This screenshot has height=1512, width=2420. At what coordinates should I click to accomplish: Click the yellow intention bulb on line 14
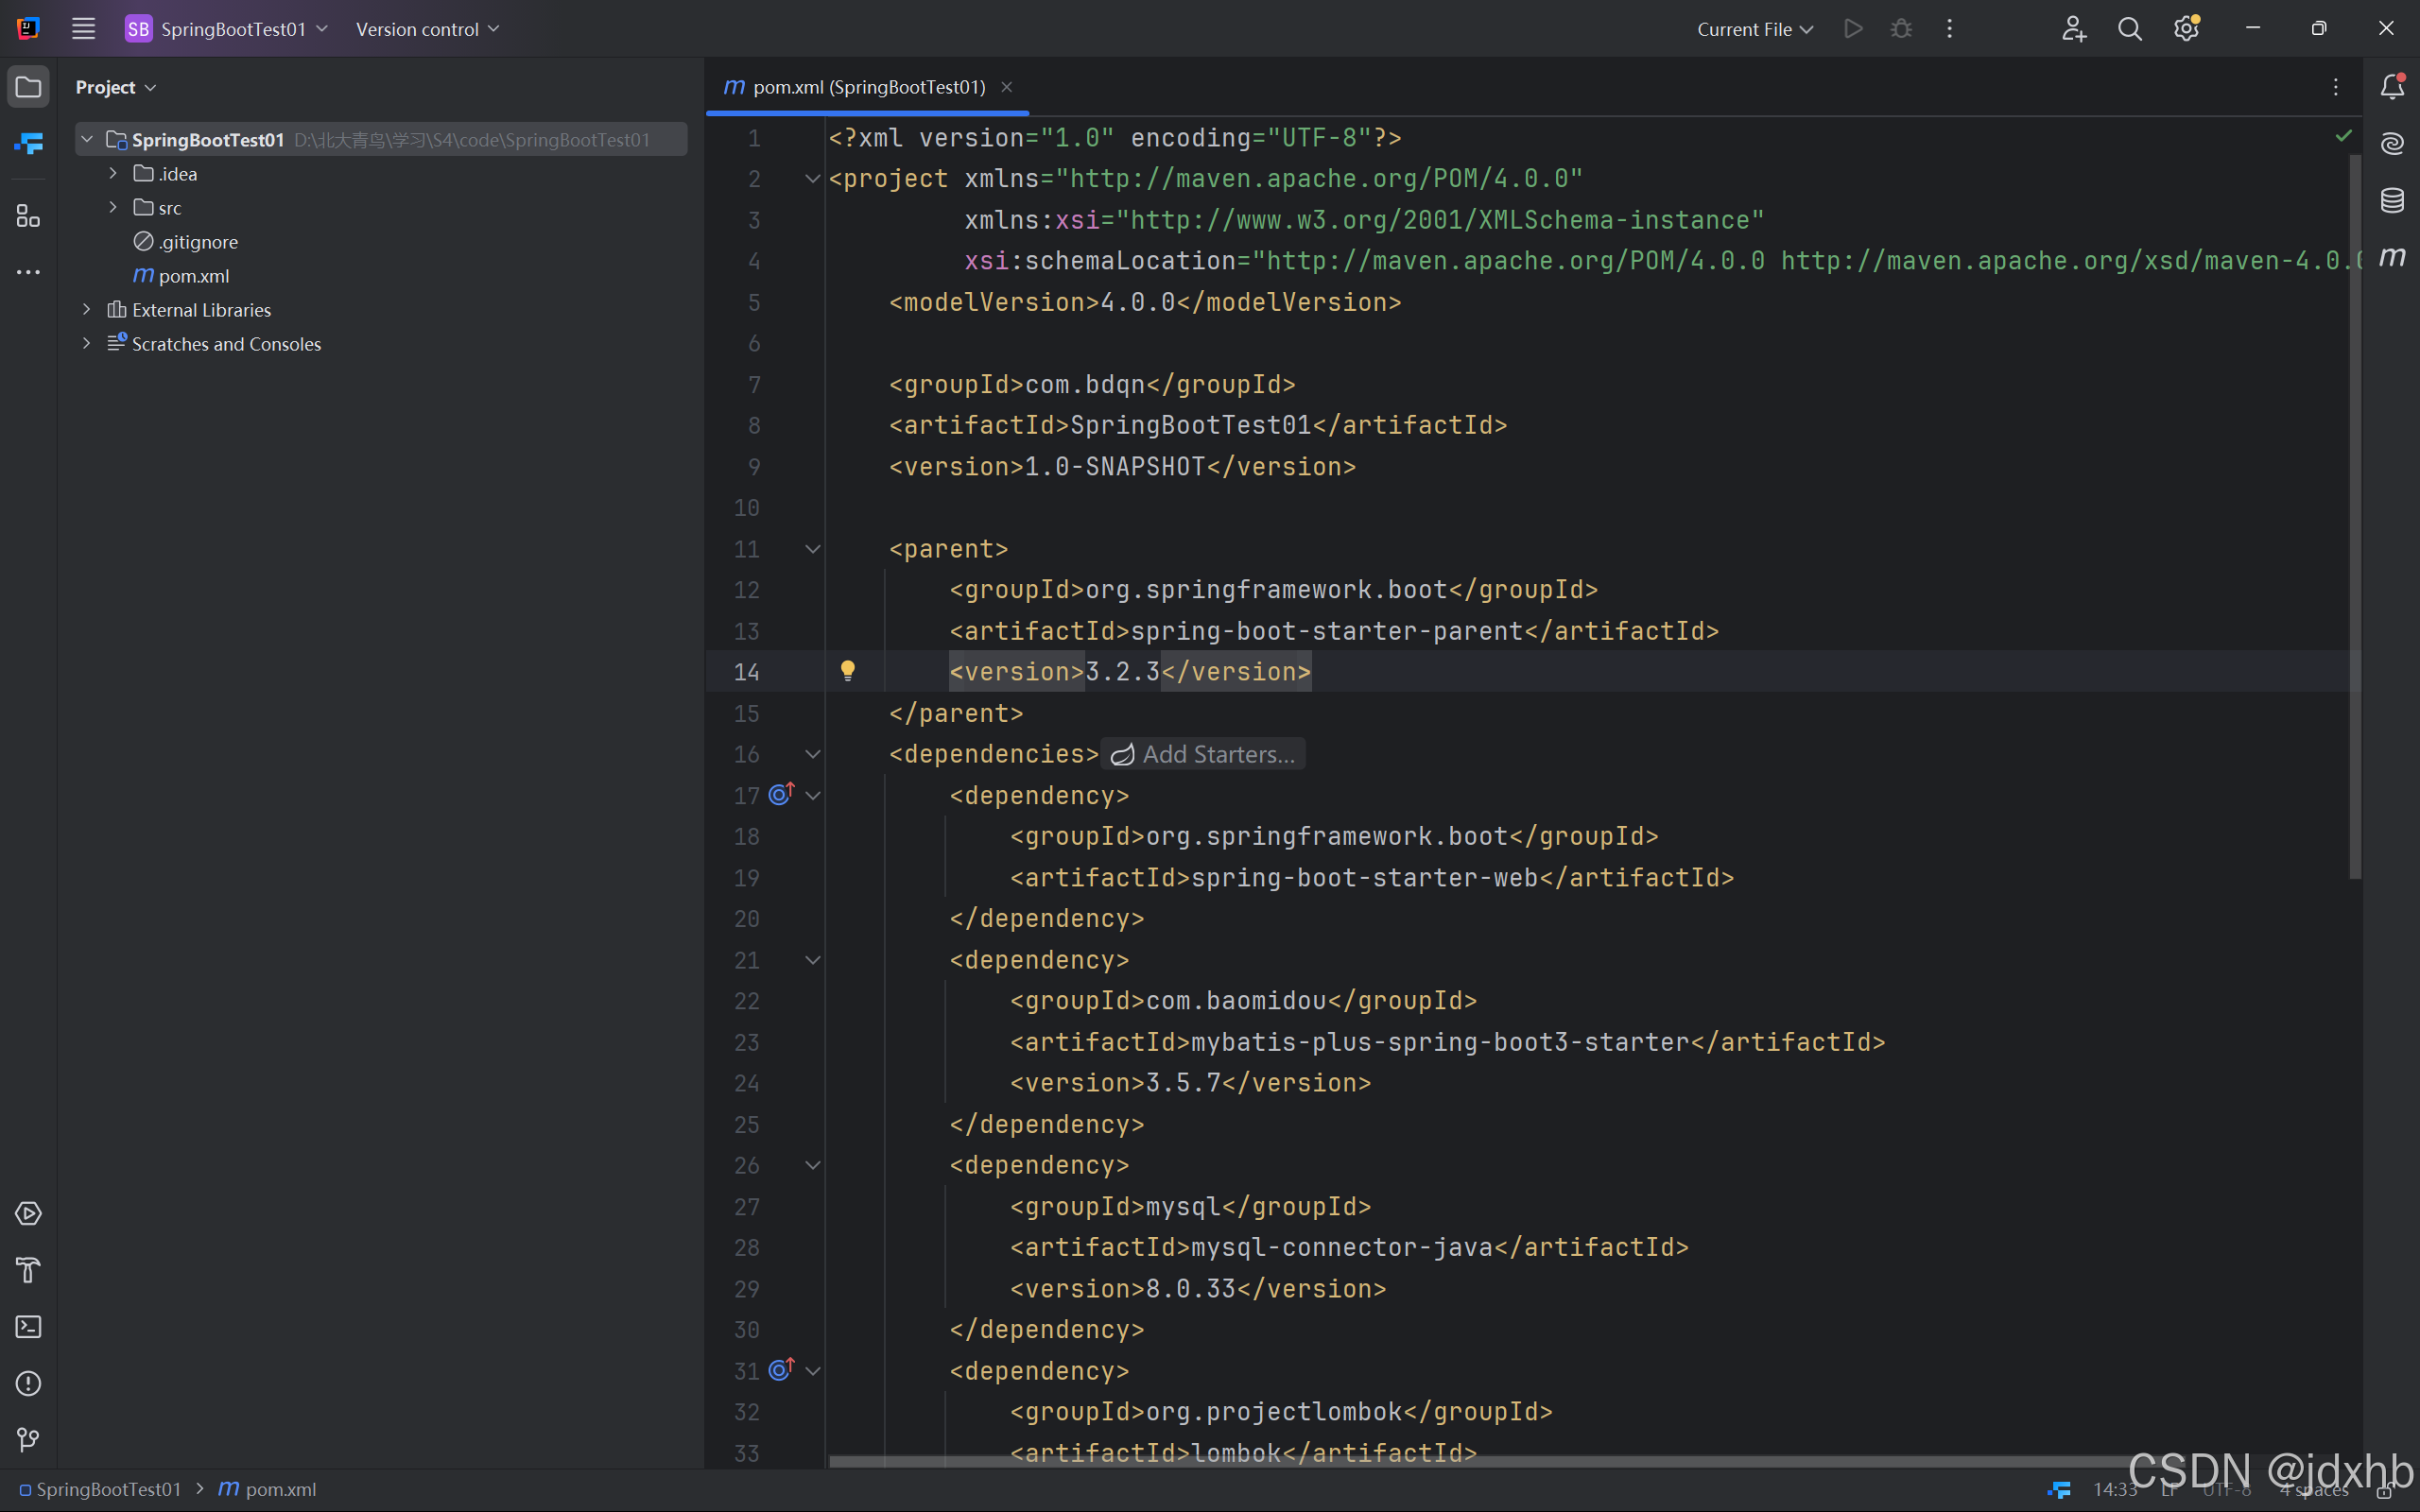point(847,671)
